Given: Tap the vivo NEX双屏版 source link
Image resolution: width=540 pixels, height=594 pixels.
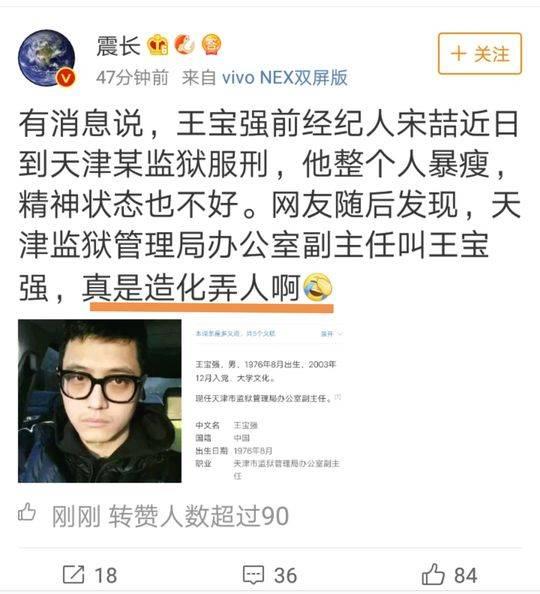Looking at the screenshot, I should click(x=284, y=78).
